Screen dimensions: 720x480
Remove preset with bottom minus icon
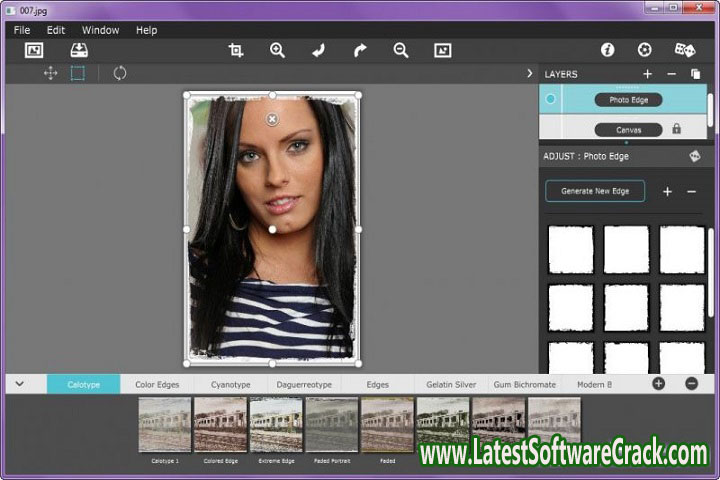pyautogui.click(x=692, y=384)
